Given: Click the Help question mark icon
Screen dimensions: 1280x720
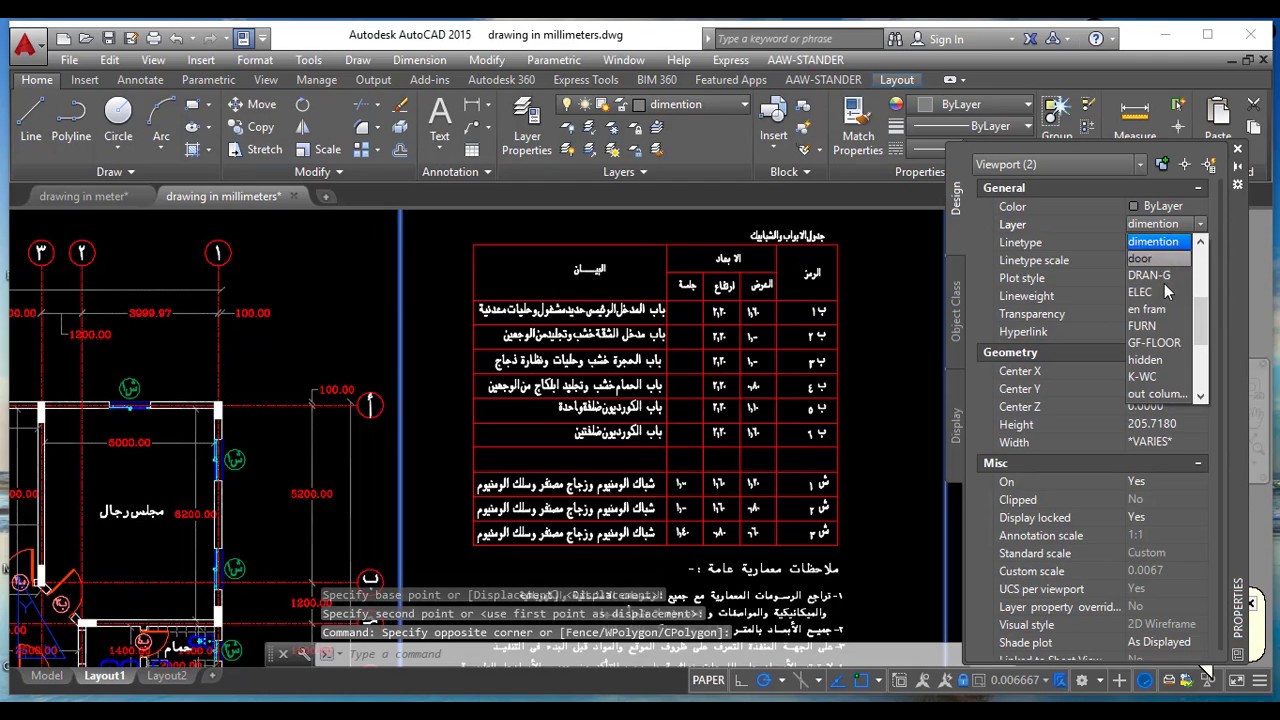Looking at the screenshot, I should [x=1096, y=39].
